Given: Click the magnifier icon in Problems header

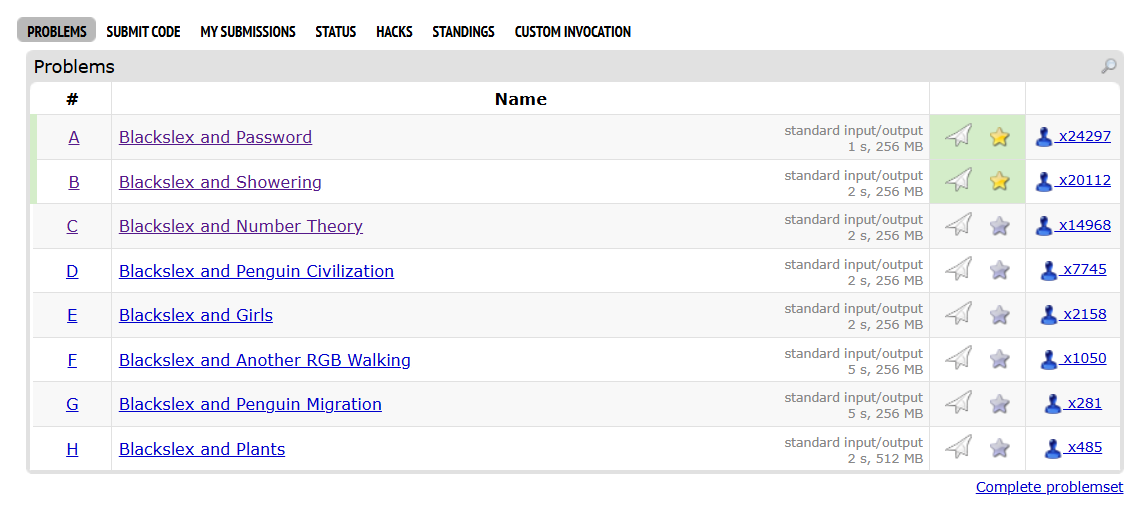Looking at the screenshot, I should click(x=1108, y=67).
